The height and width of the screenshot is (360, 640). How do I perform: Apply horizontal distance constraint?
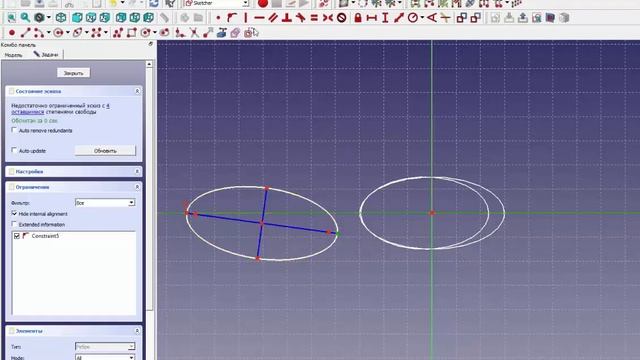pyautogui.click(x=371, y=18)
